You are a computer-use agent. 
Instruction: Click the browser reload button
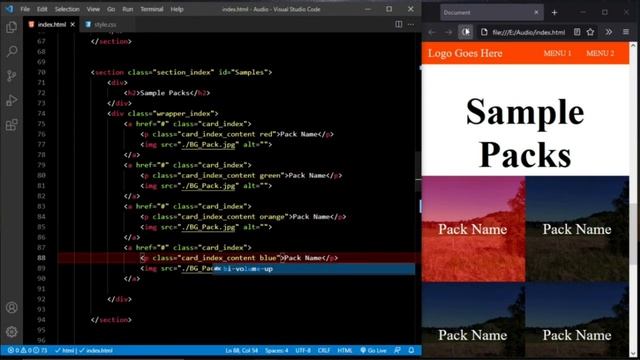[465, 32]
